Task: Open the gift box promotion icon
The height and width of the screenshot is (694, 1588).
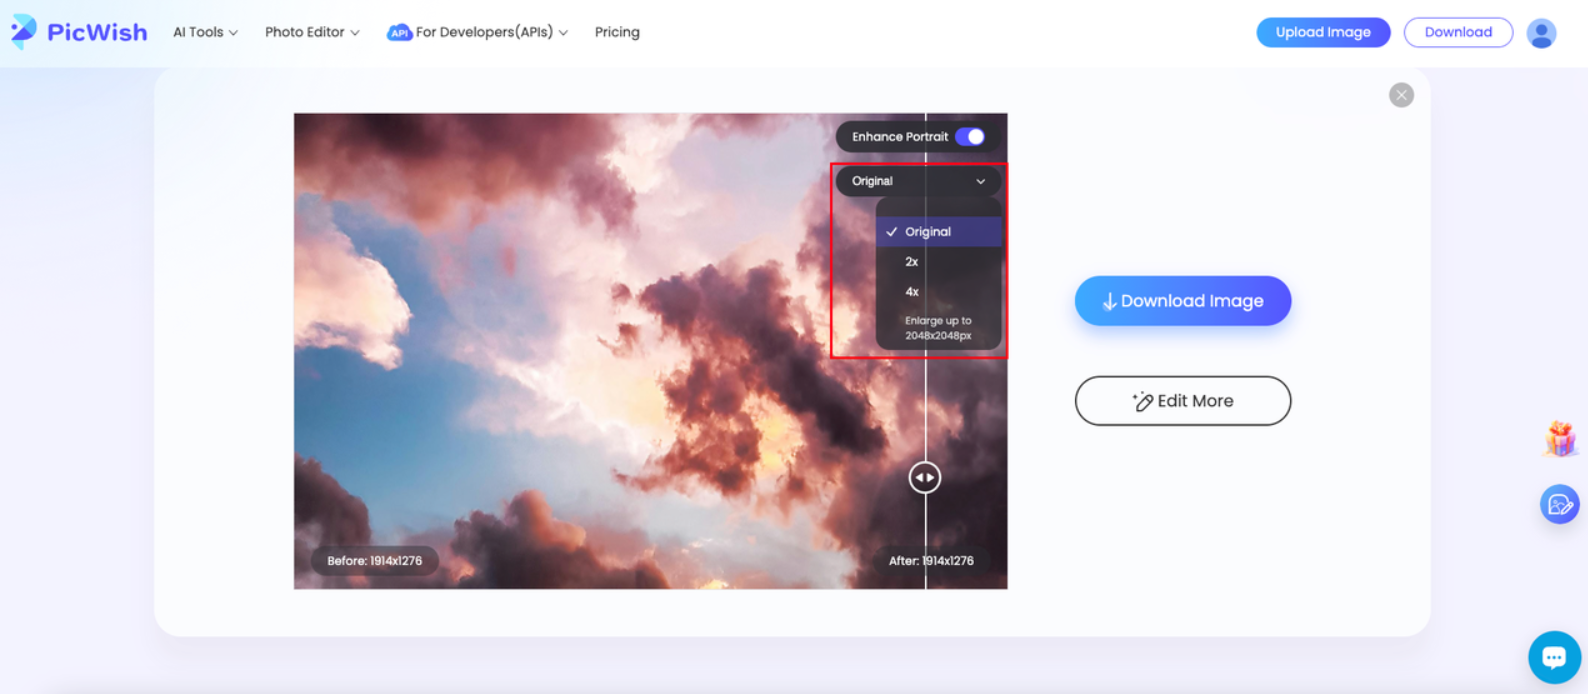Action: pos(1560,438)
